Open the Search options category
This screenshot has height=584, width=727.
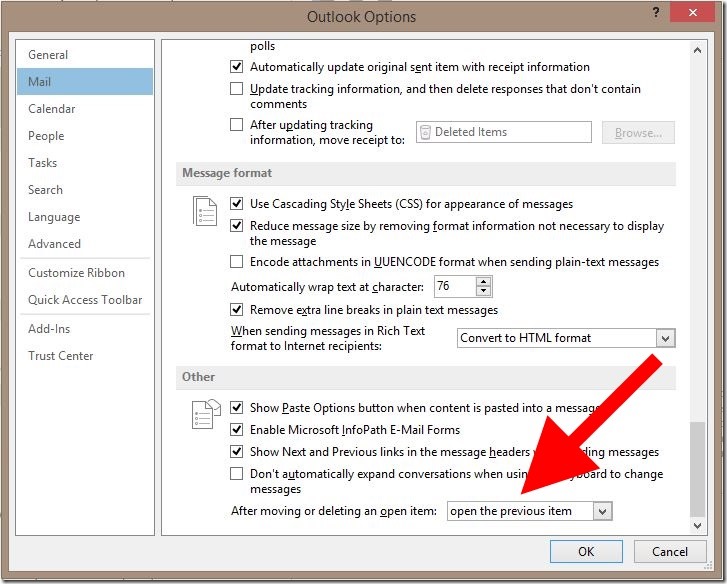click(x=85, y=190)
